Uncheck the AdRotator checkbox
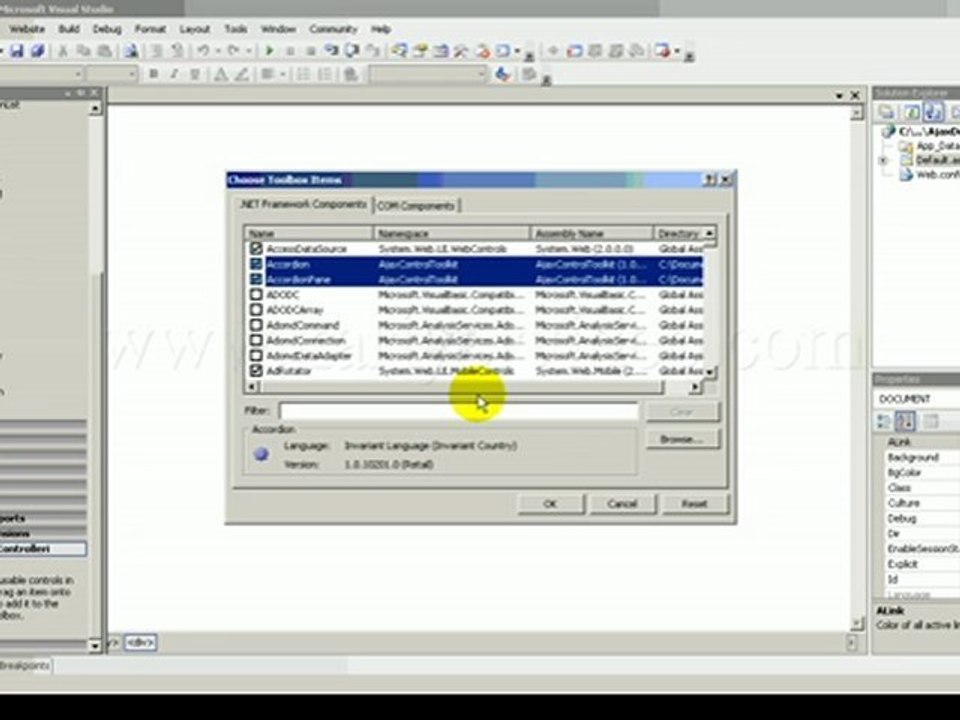The image size is (960, 720). click(256, 371)
